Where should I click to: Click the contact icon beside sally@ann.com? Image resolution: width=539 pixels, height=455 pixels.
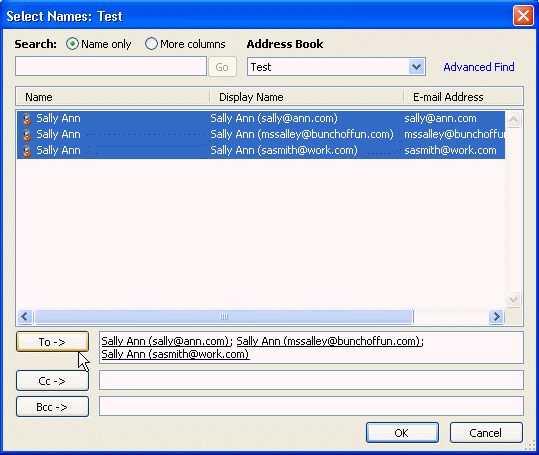27,119
